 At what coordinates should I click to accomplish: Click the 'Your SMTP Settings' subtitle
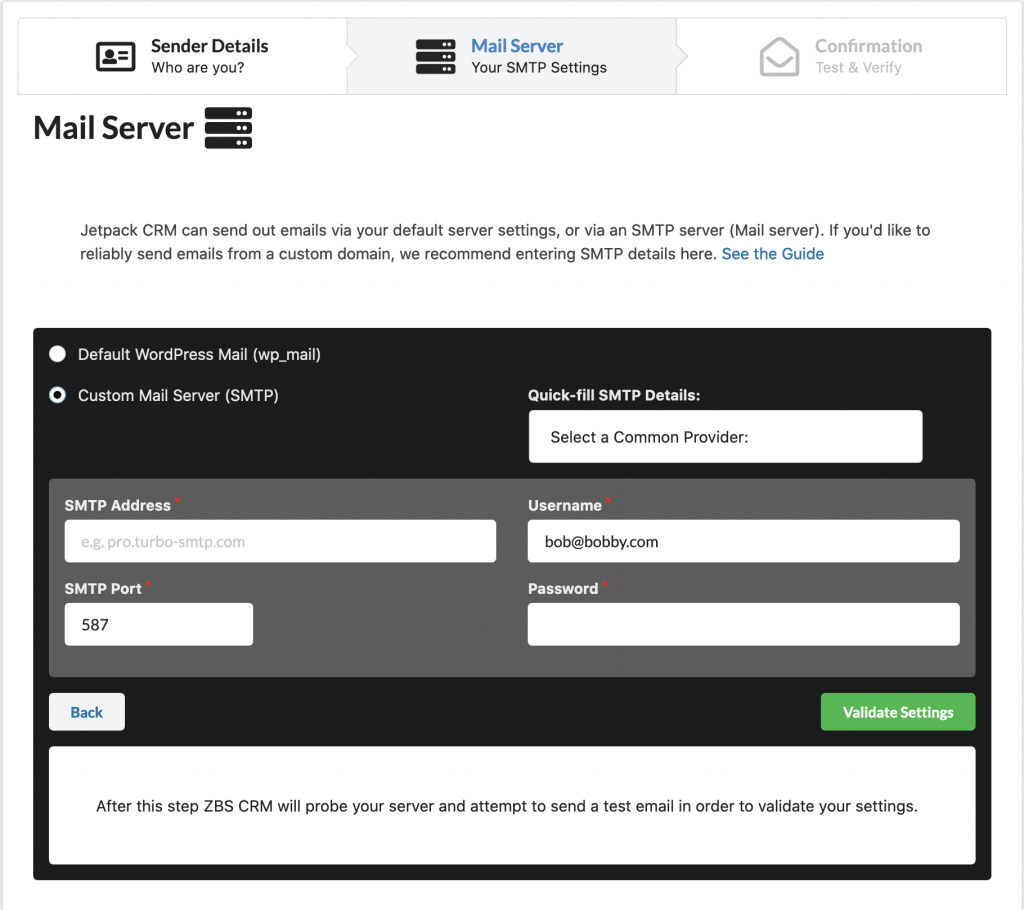(x=539, y=67)
